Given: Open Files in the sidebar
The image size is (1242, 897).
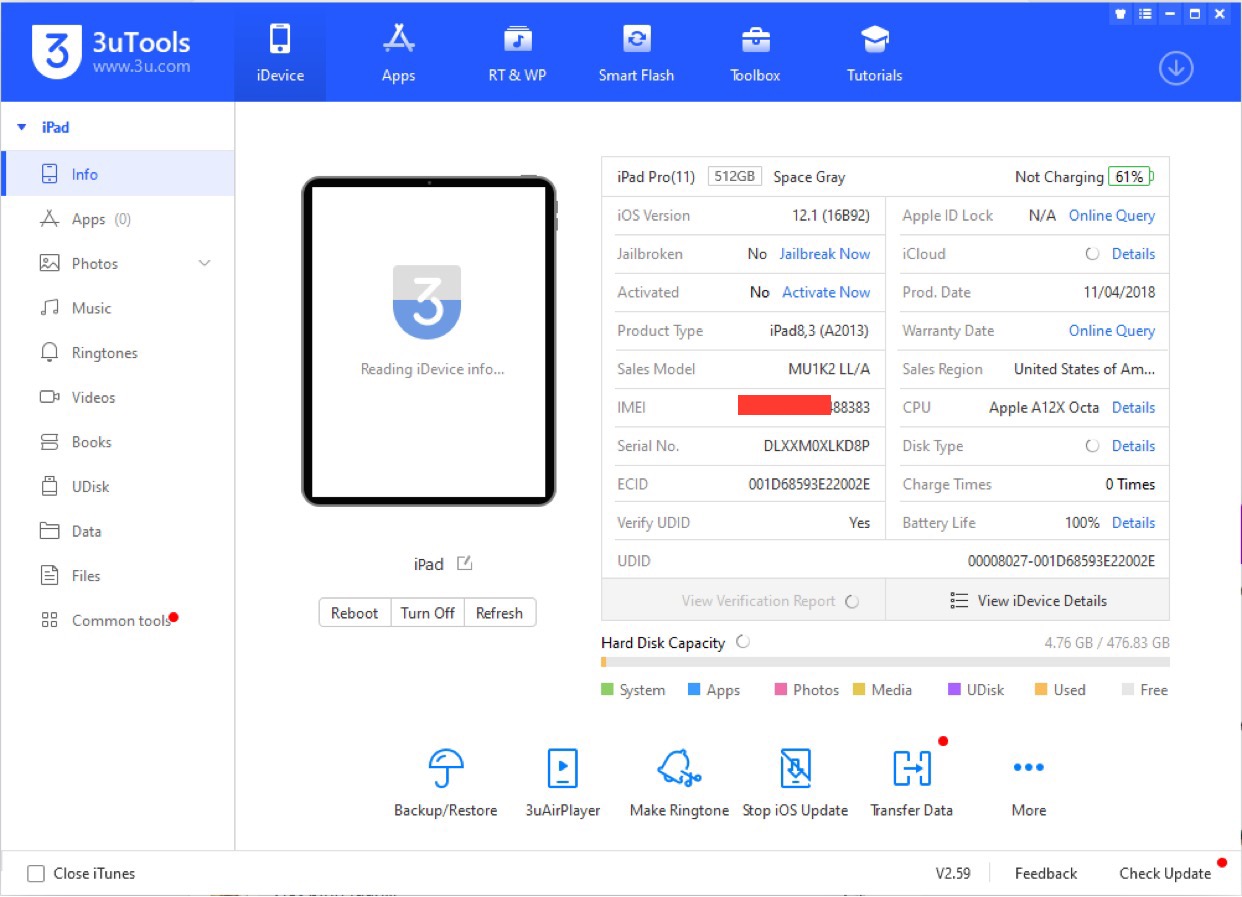Looking at the screenshot, I should point(118,575).
